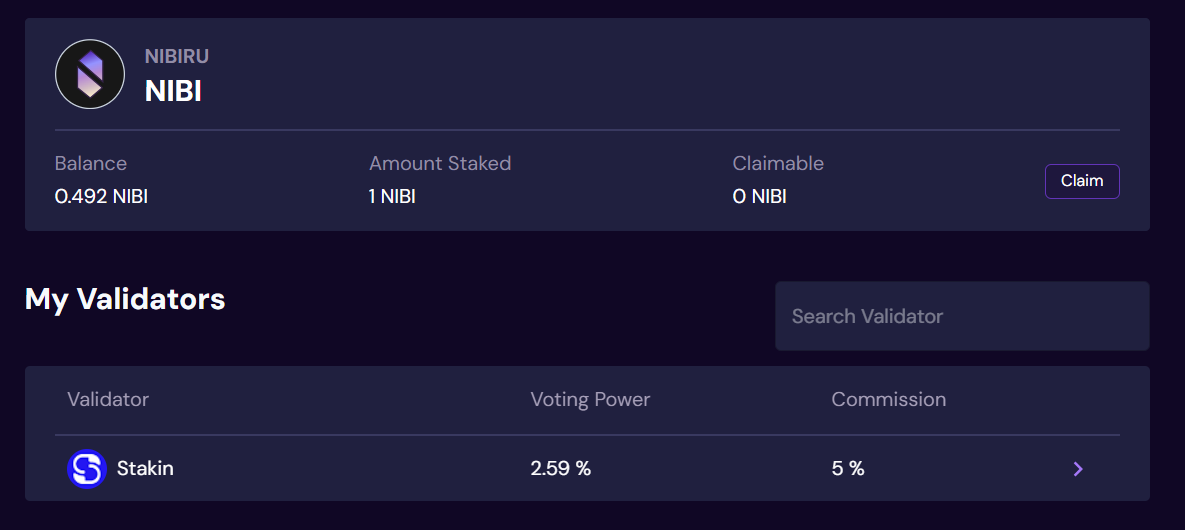Click the Stakin validator logo icon
Image resolution: width=1185 pixels, height=530 pixels.
[x=87, y=469]
